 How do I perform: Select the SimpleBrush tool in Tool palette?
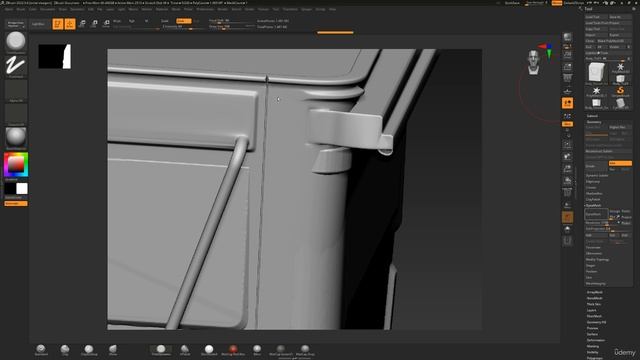tap(620, 91)
